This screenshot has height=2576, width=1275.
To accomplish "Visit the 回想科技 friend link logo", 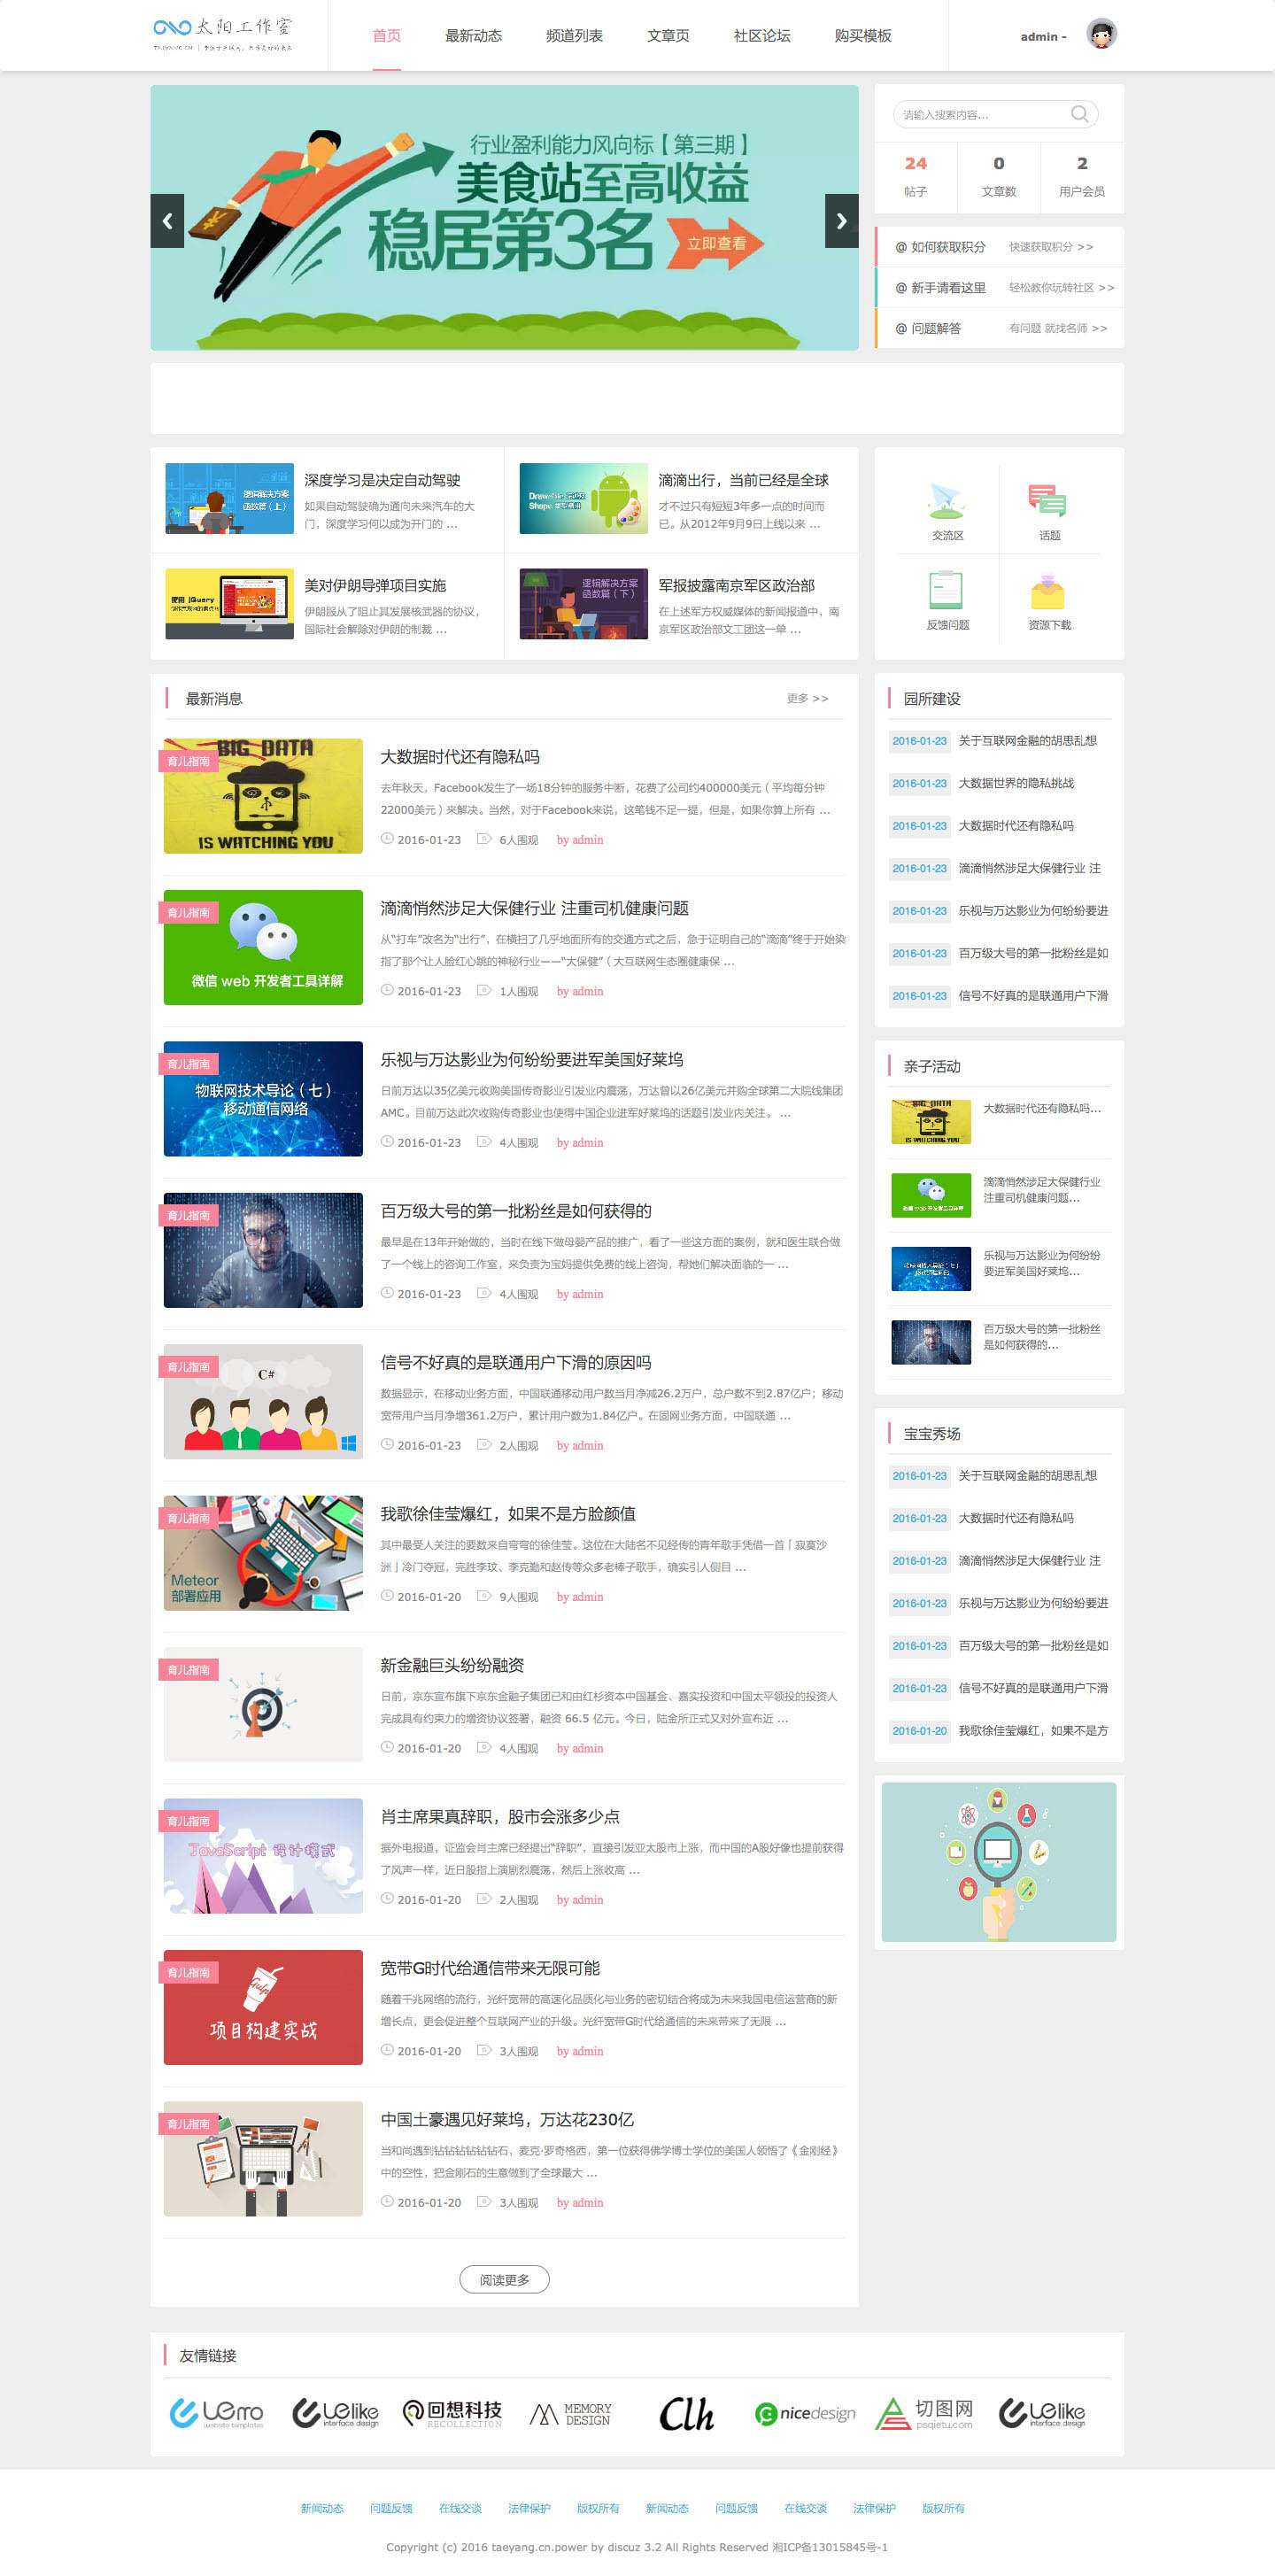I will click(x=452, y=2413).
